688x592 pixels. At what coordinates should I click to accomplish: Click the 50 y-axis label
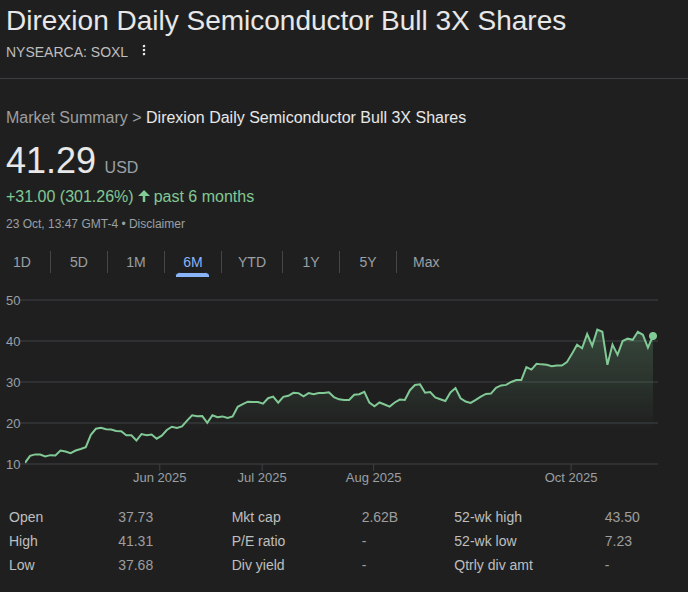coord(13,301)
